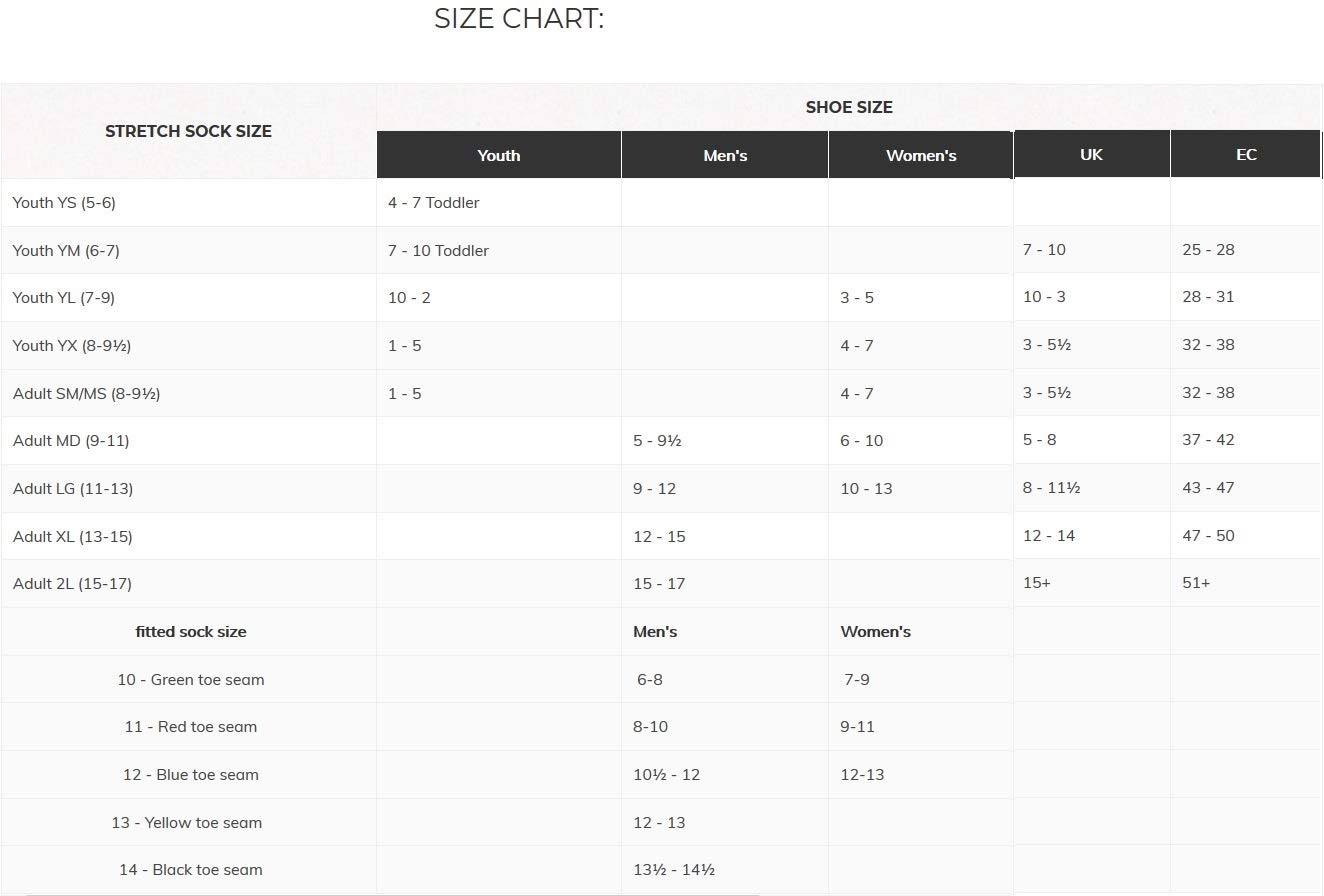Click the Men's column header

[725, 155]
